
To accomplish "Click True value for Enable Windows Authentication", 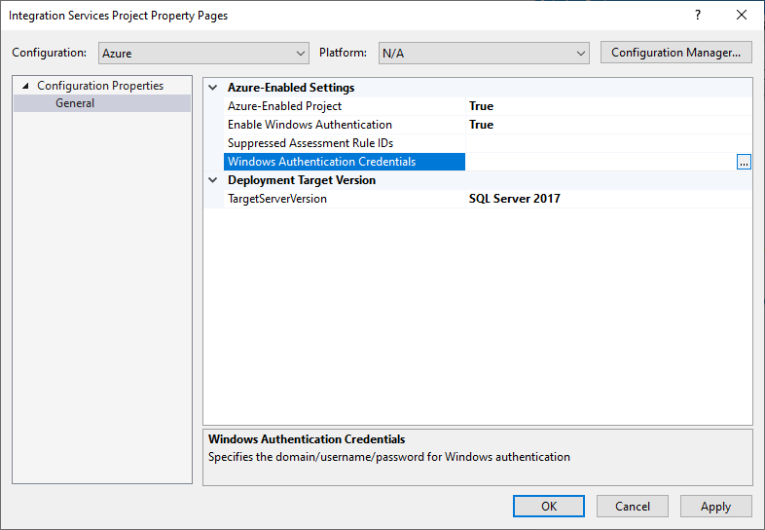I will click(481, 125).
